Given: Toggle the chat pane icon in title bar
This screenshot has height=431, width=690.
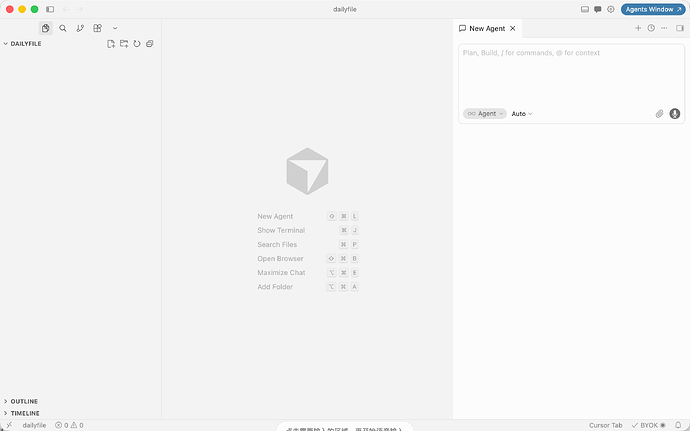Looking at the screenshot, I should [x=598, y=9].
